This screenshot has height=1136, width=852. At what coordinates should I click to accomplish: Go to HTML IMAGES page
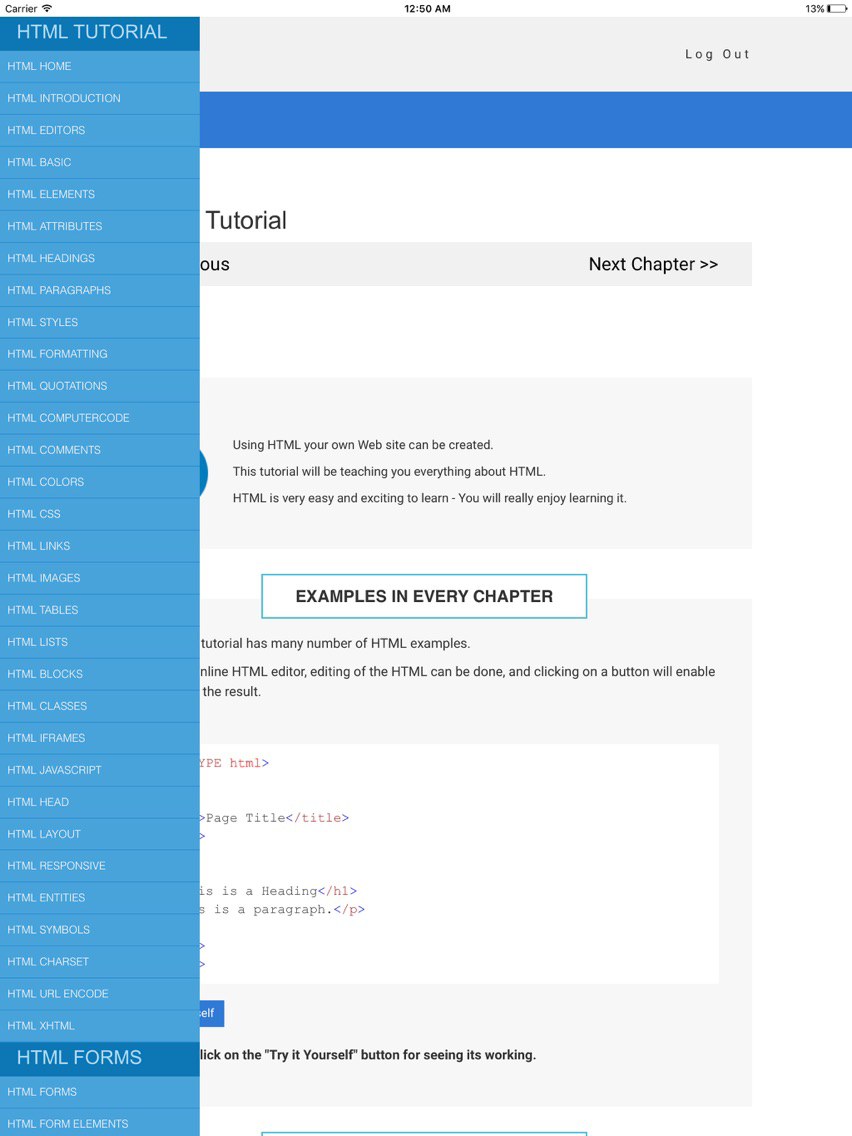point(99,577)
